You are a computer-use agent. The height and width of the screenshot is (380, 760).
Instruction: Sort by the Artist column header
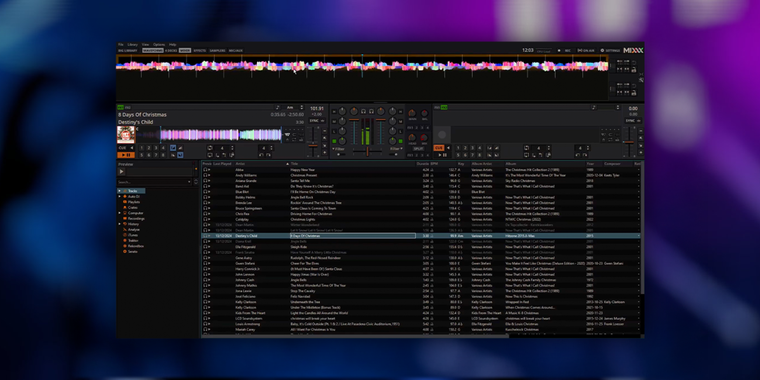[262, 164]
